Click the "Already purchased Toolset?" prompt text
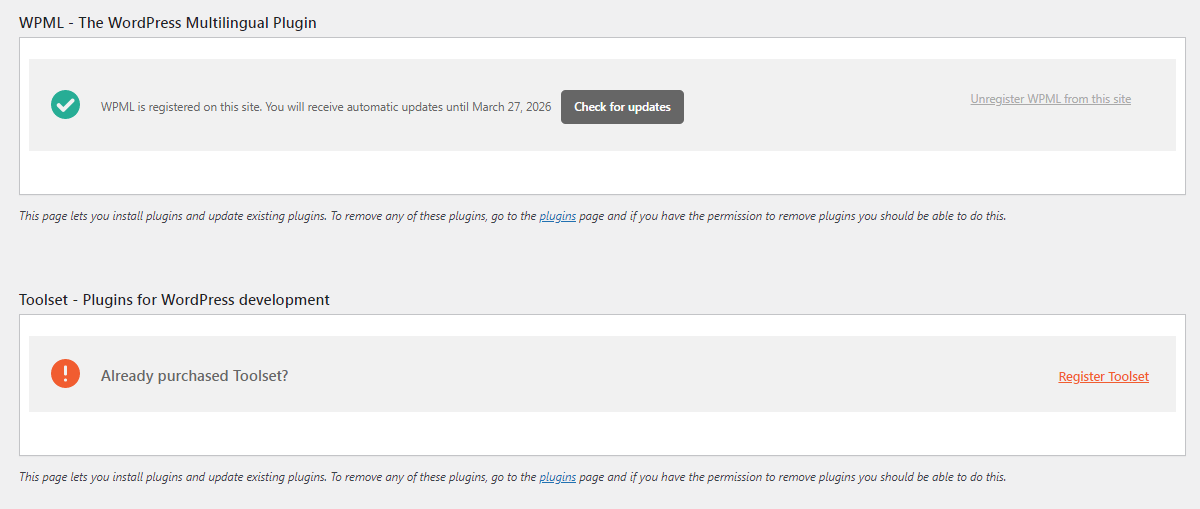The width and height of the screenshot is (1200, 509). click(x=194, y=376)
